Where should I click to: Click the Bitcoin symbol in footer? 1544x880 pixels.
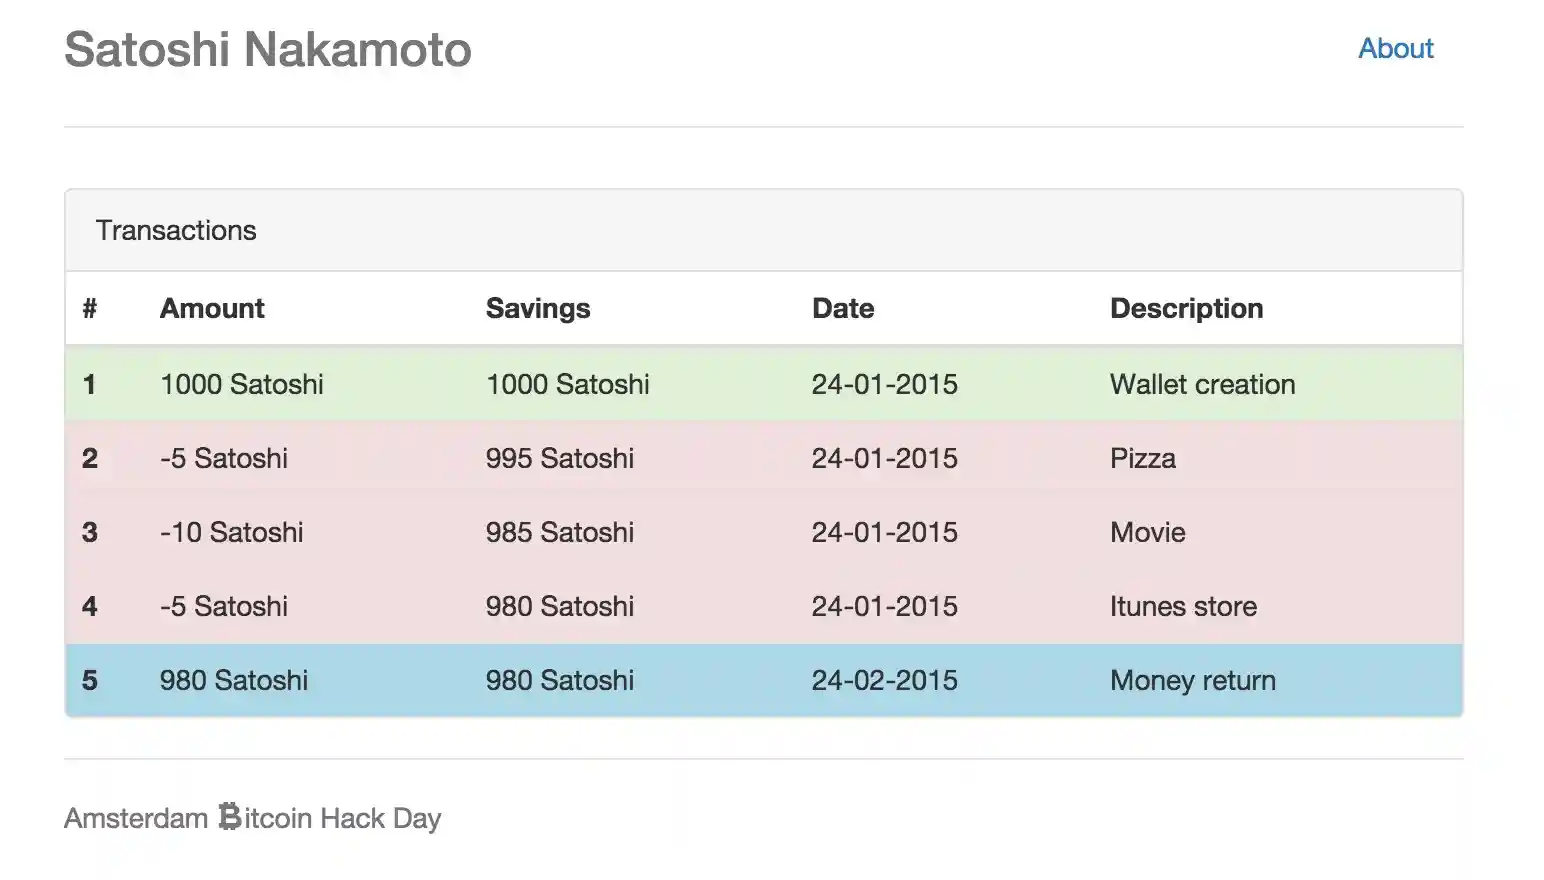click(x=230, y=817)
